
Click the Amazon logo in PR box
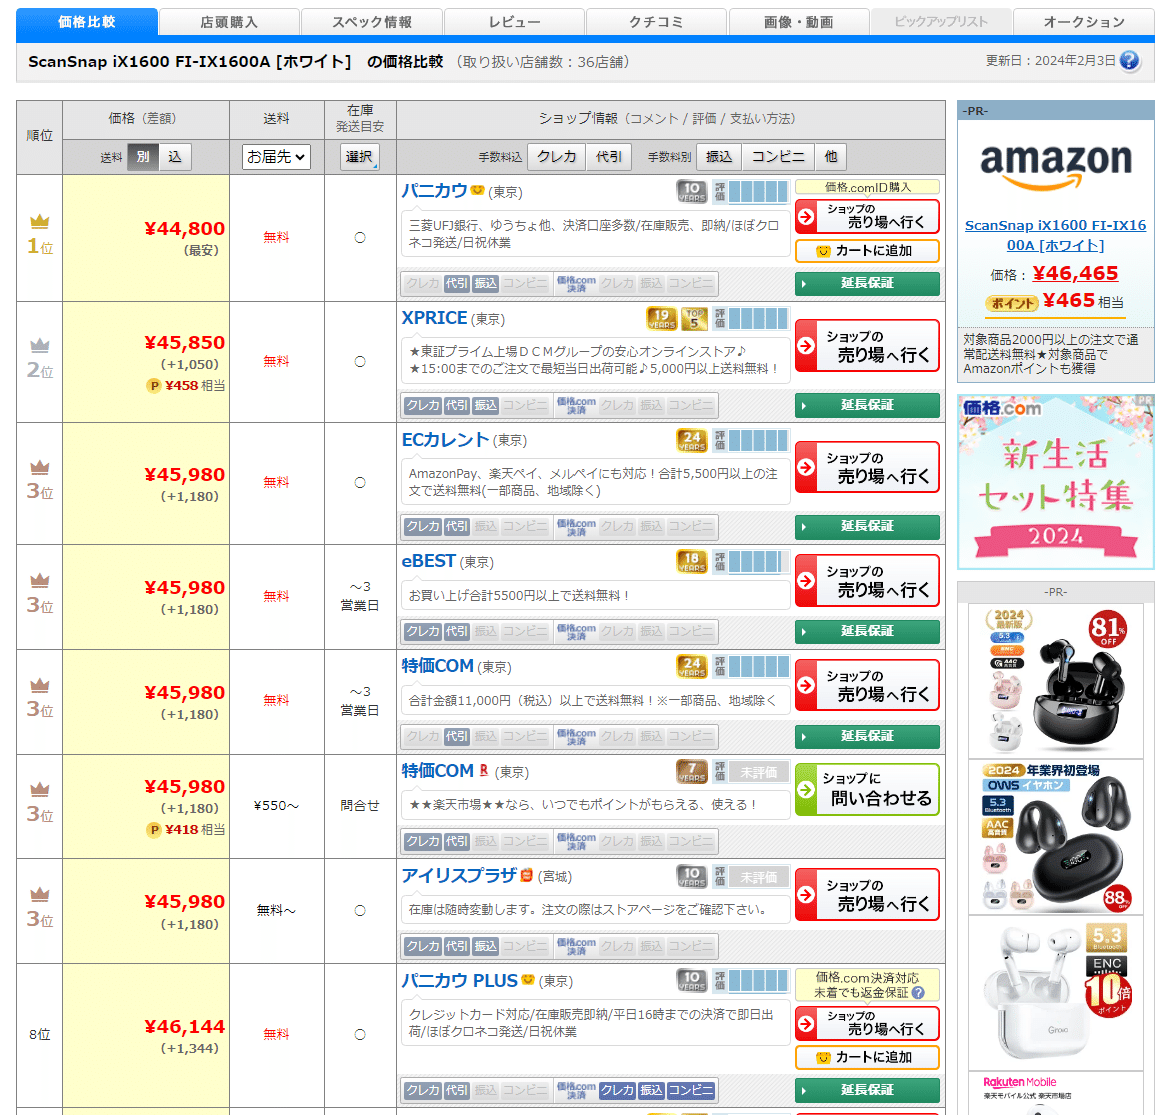click(1056, 165)
